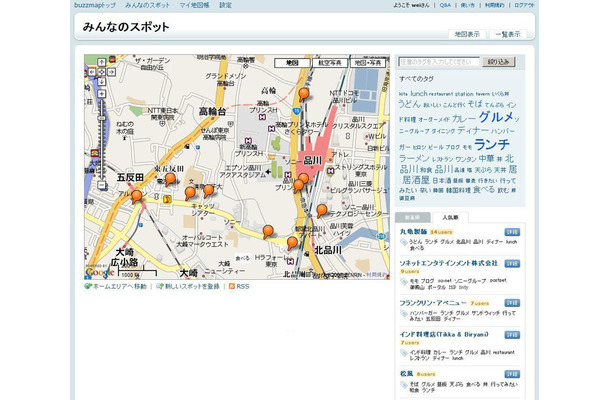Recenter the map using the center pan button

101,72
